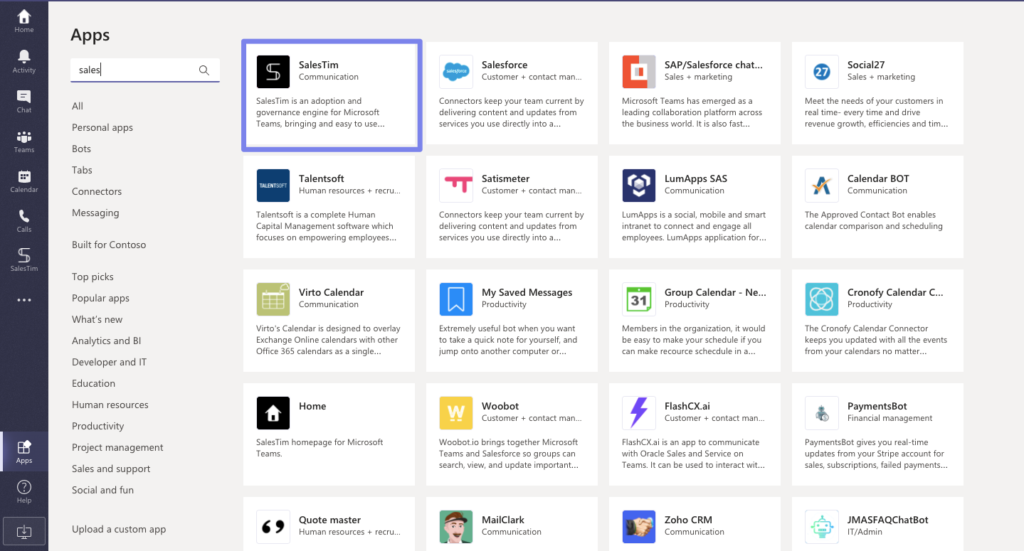Image resolution: width=1024 pixels, height=551 pixels.
Task: Click the apps search input field
Action: point(145,70)
